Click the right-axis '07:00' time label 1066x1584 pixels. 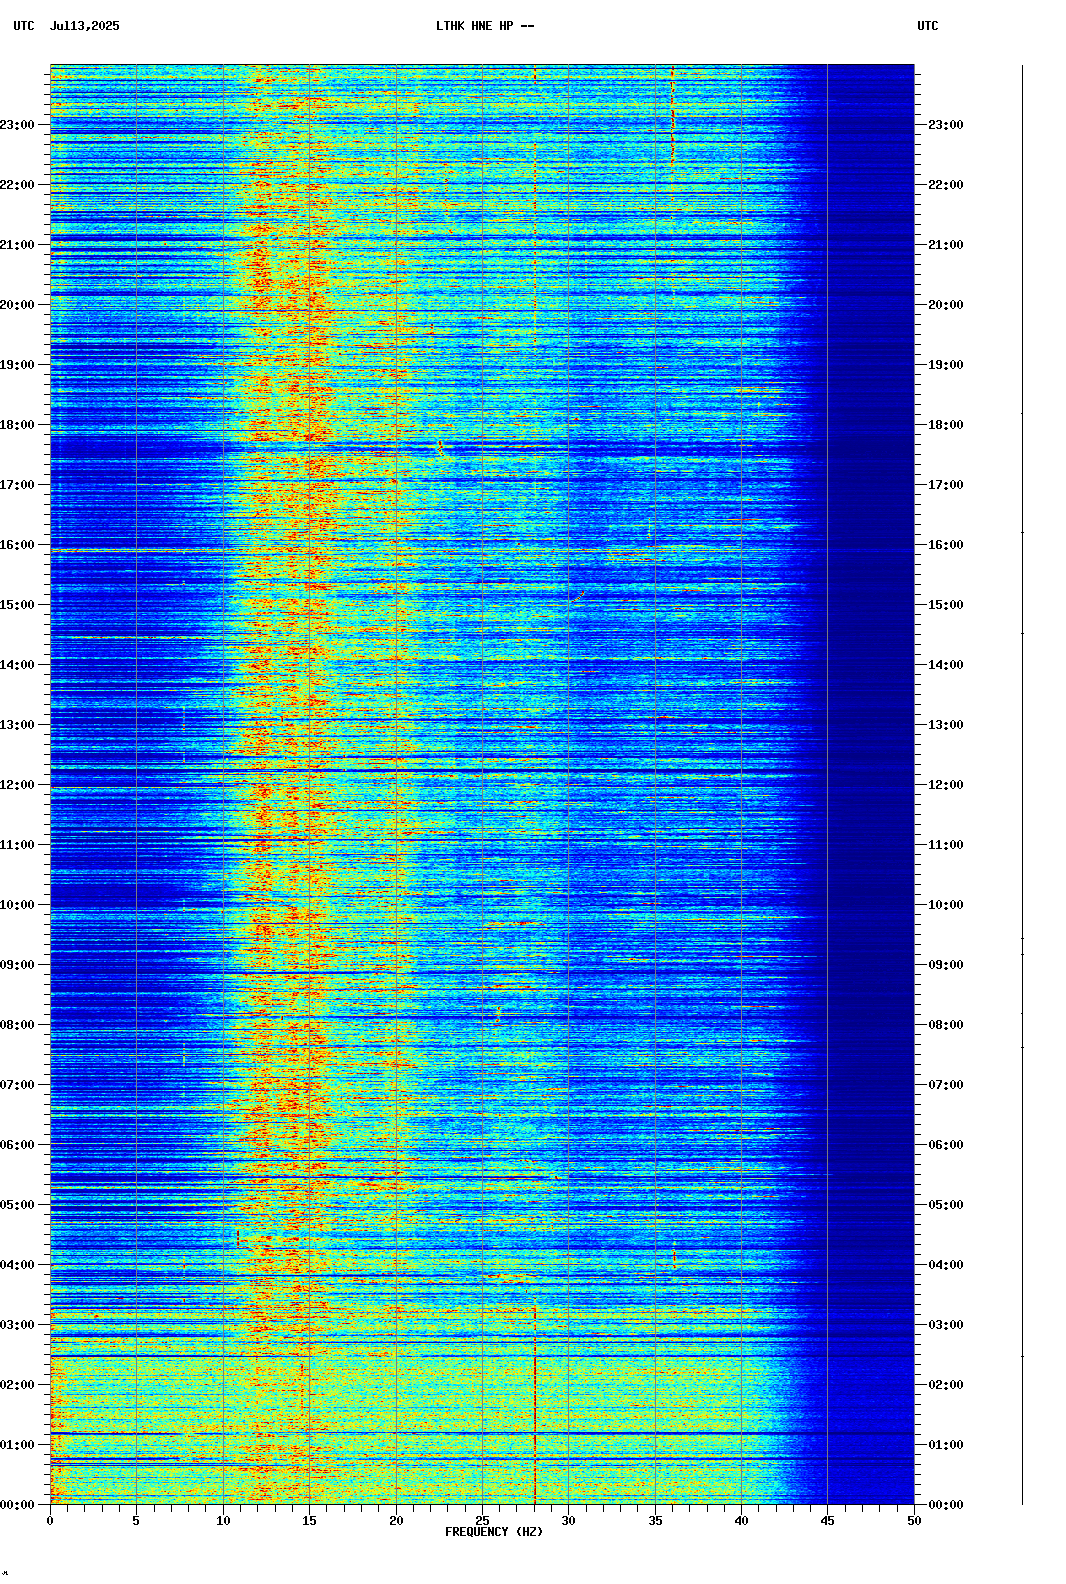[946, 1085]
